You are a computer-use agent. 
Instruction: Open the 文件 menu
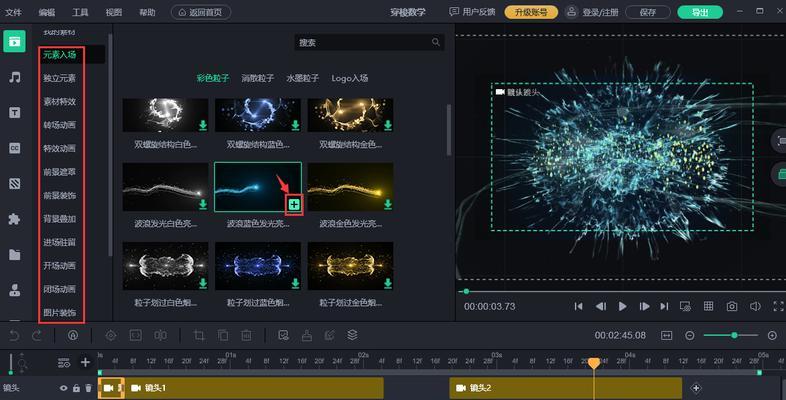[13, 12]
